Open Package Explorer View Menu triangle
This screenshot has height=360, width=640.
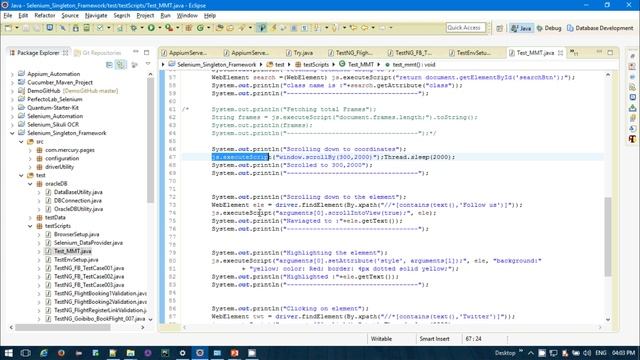pyautogui.click(x=148, y=64)
